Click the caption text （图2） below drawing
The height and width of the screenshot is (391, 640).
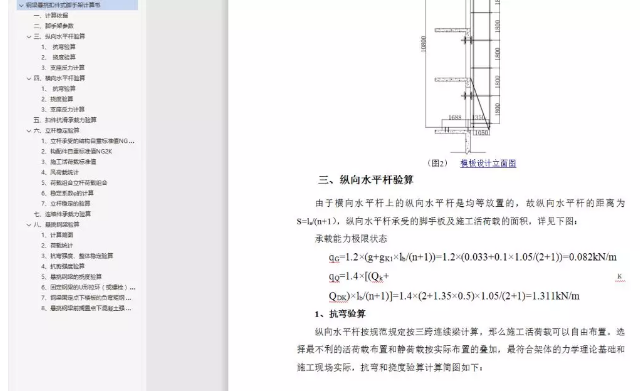[x=437, y=163]
